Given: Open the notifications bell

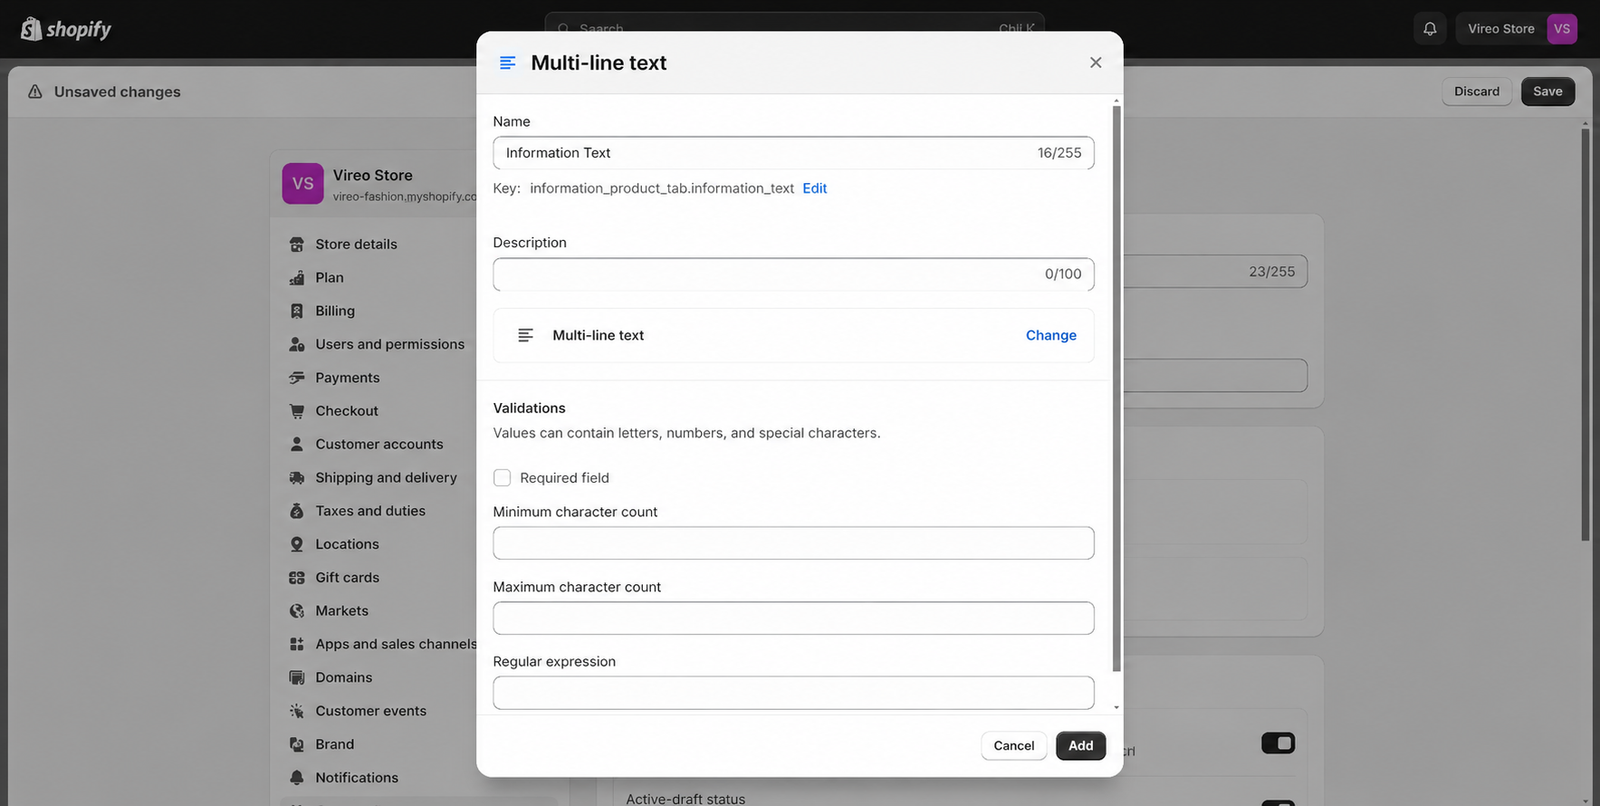Looking at the screenshot, I should coord(1430,29).
